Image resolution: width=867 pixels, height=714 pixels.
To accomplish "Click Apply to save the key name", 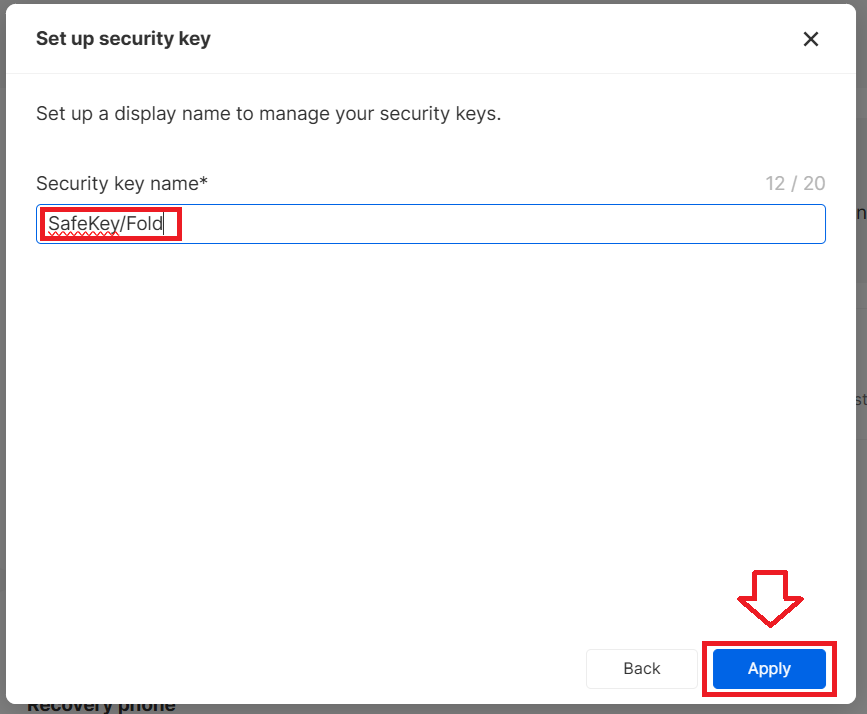I will coord(769,669).
